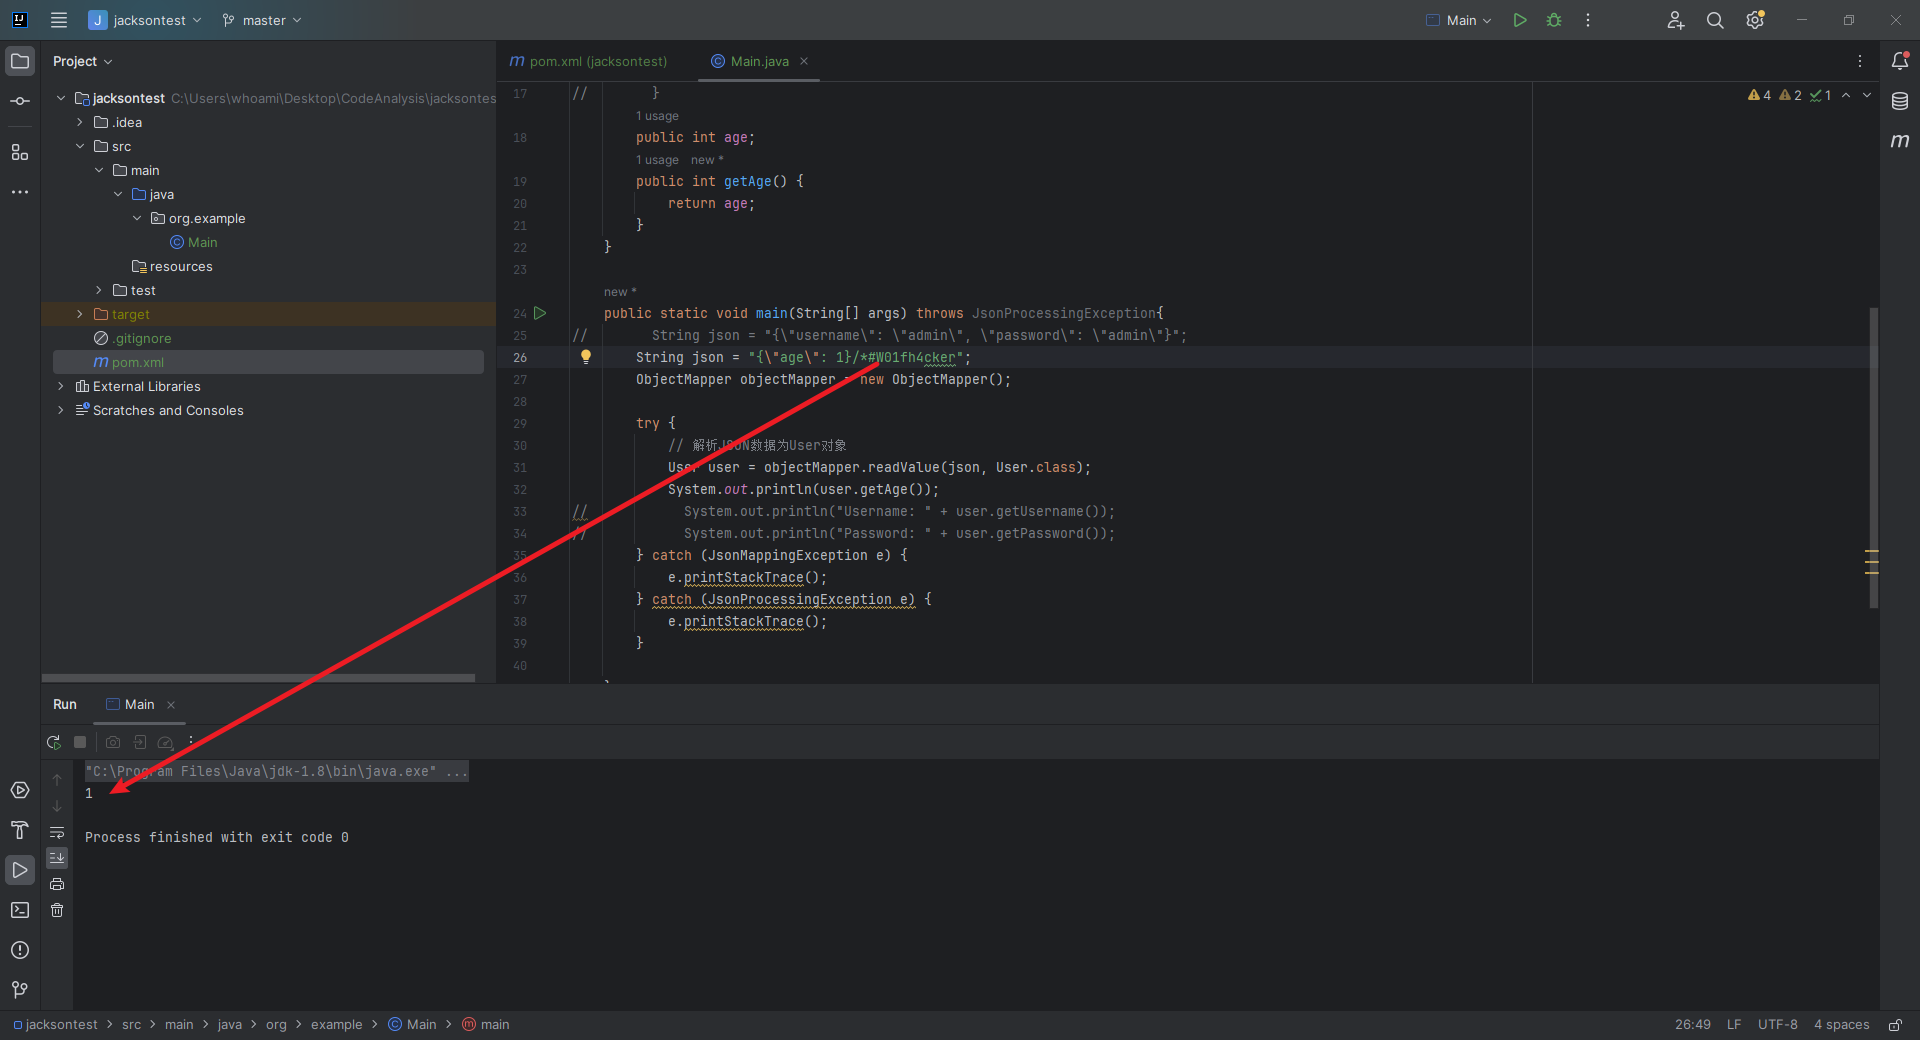Toggle soft-wrap in console
The width and height of the screenshot is (1920, 1040).
point(57,832)
